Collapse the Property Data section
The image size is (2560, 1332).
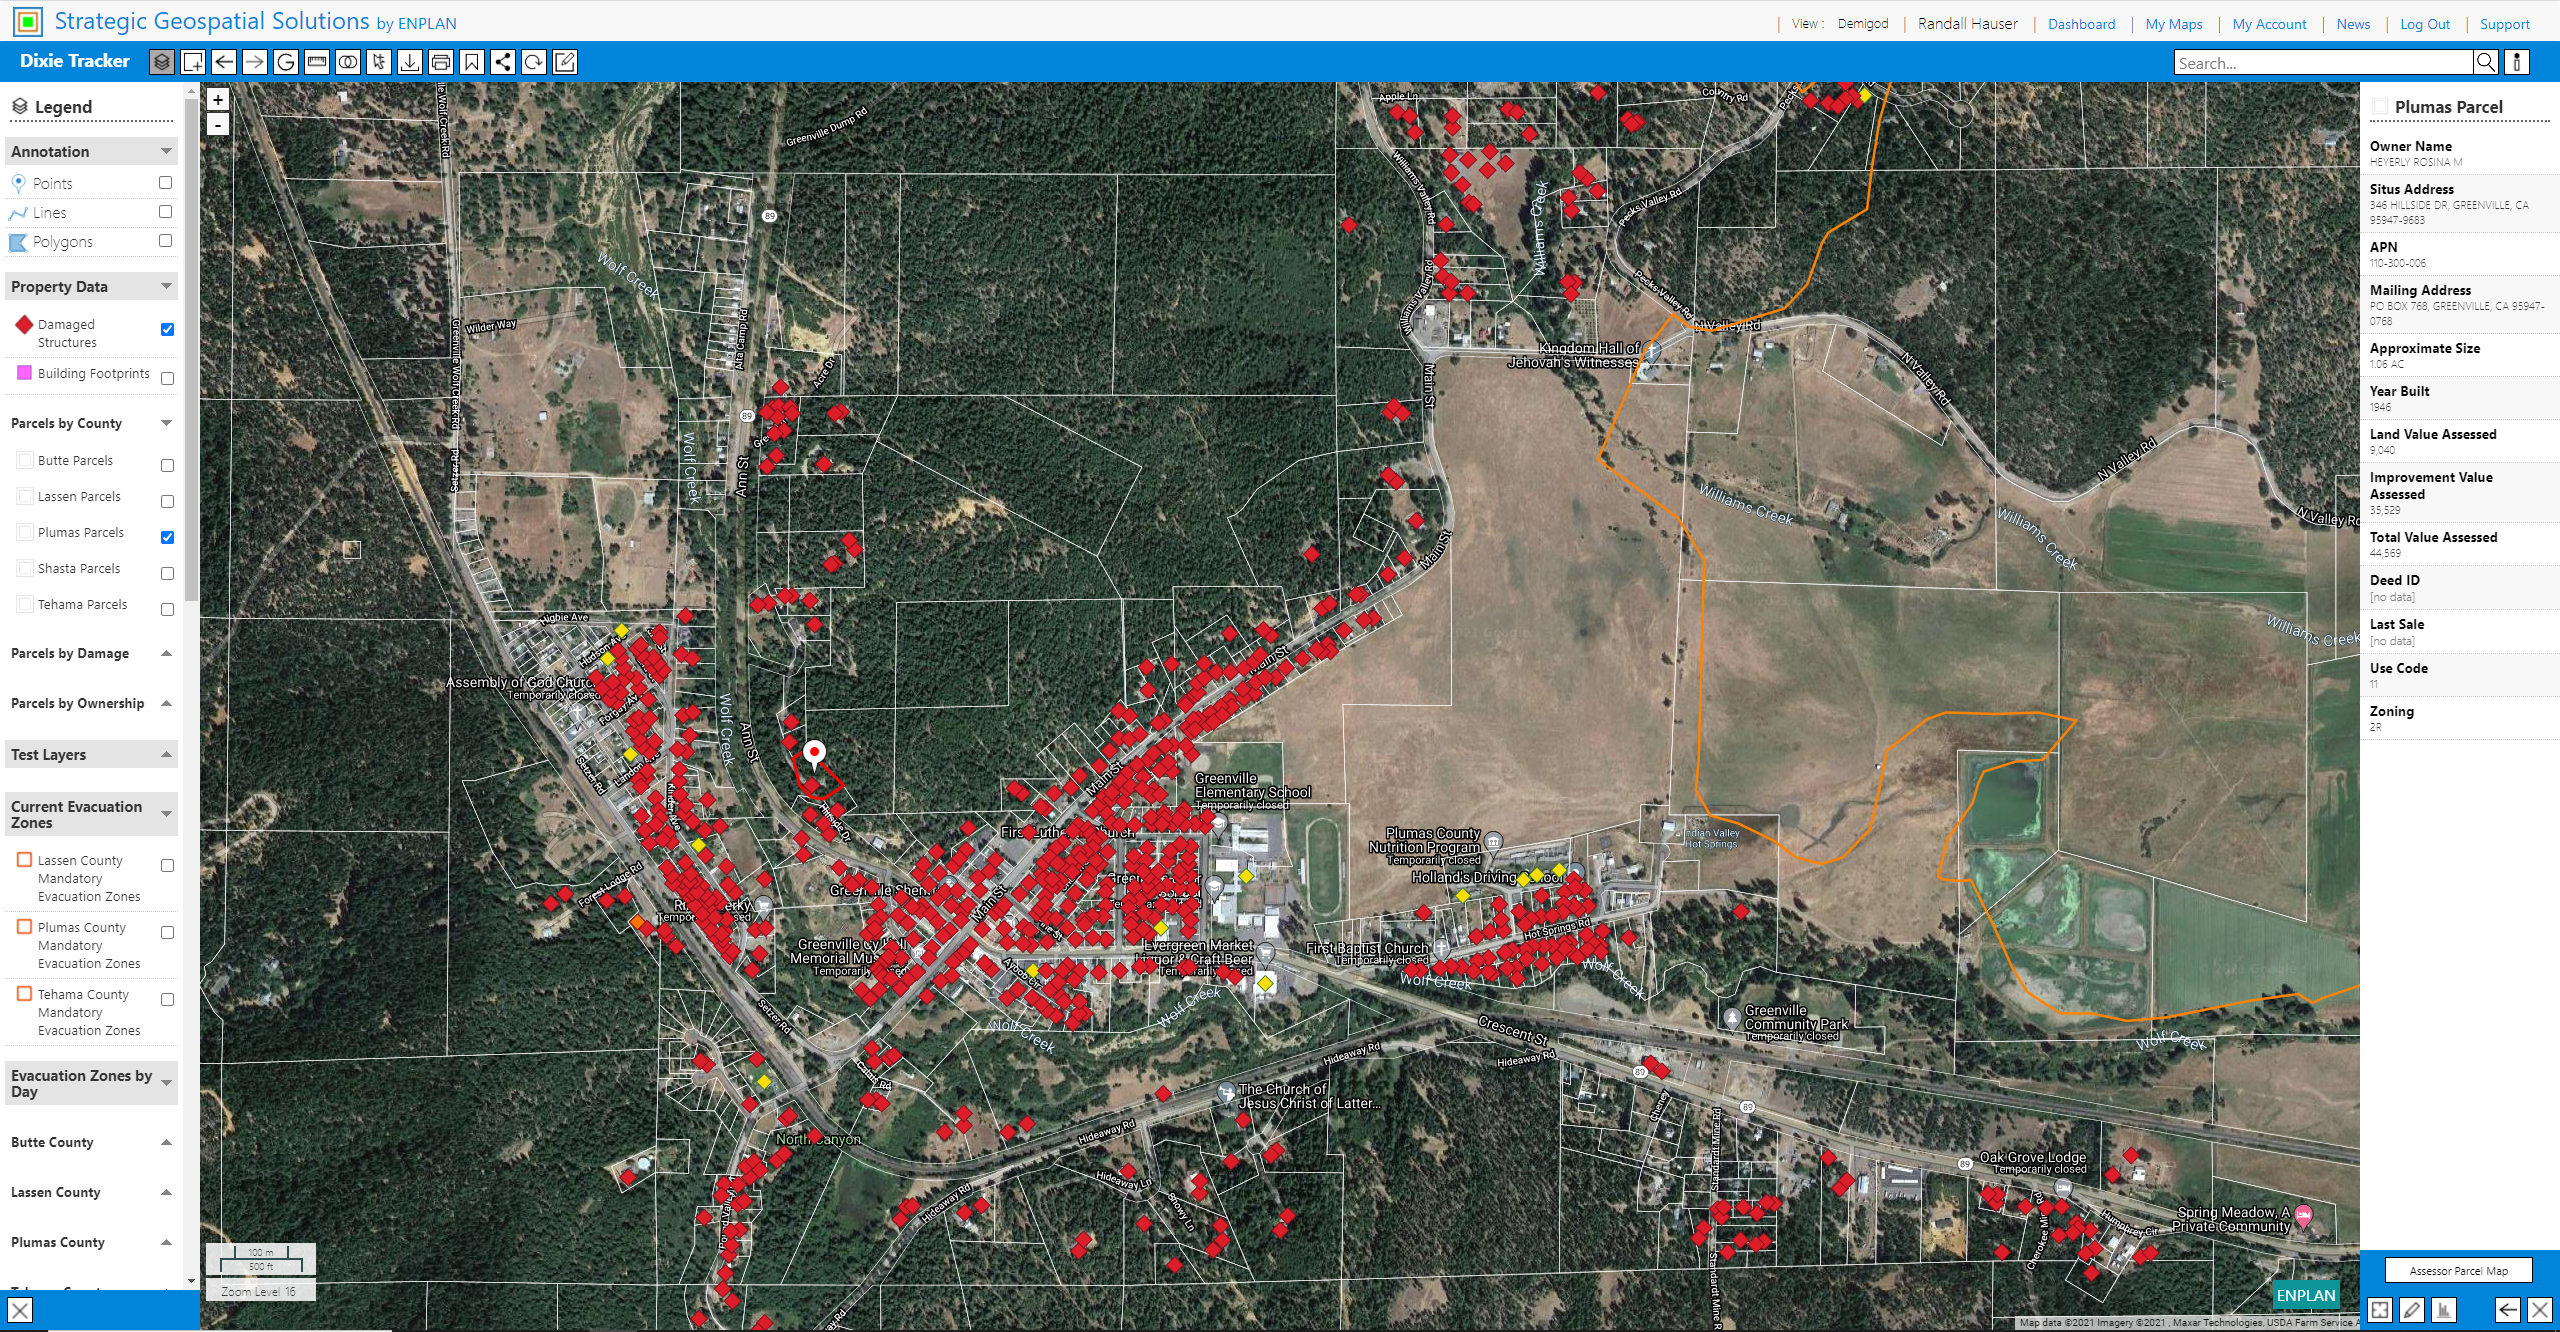[166, 286]
